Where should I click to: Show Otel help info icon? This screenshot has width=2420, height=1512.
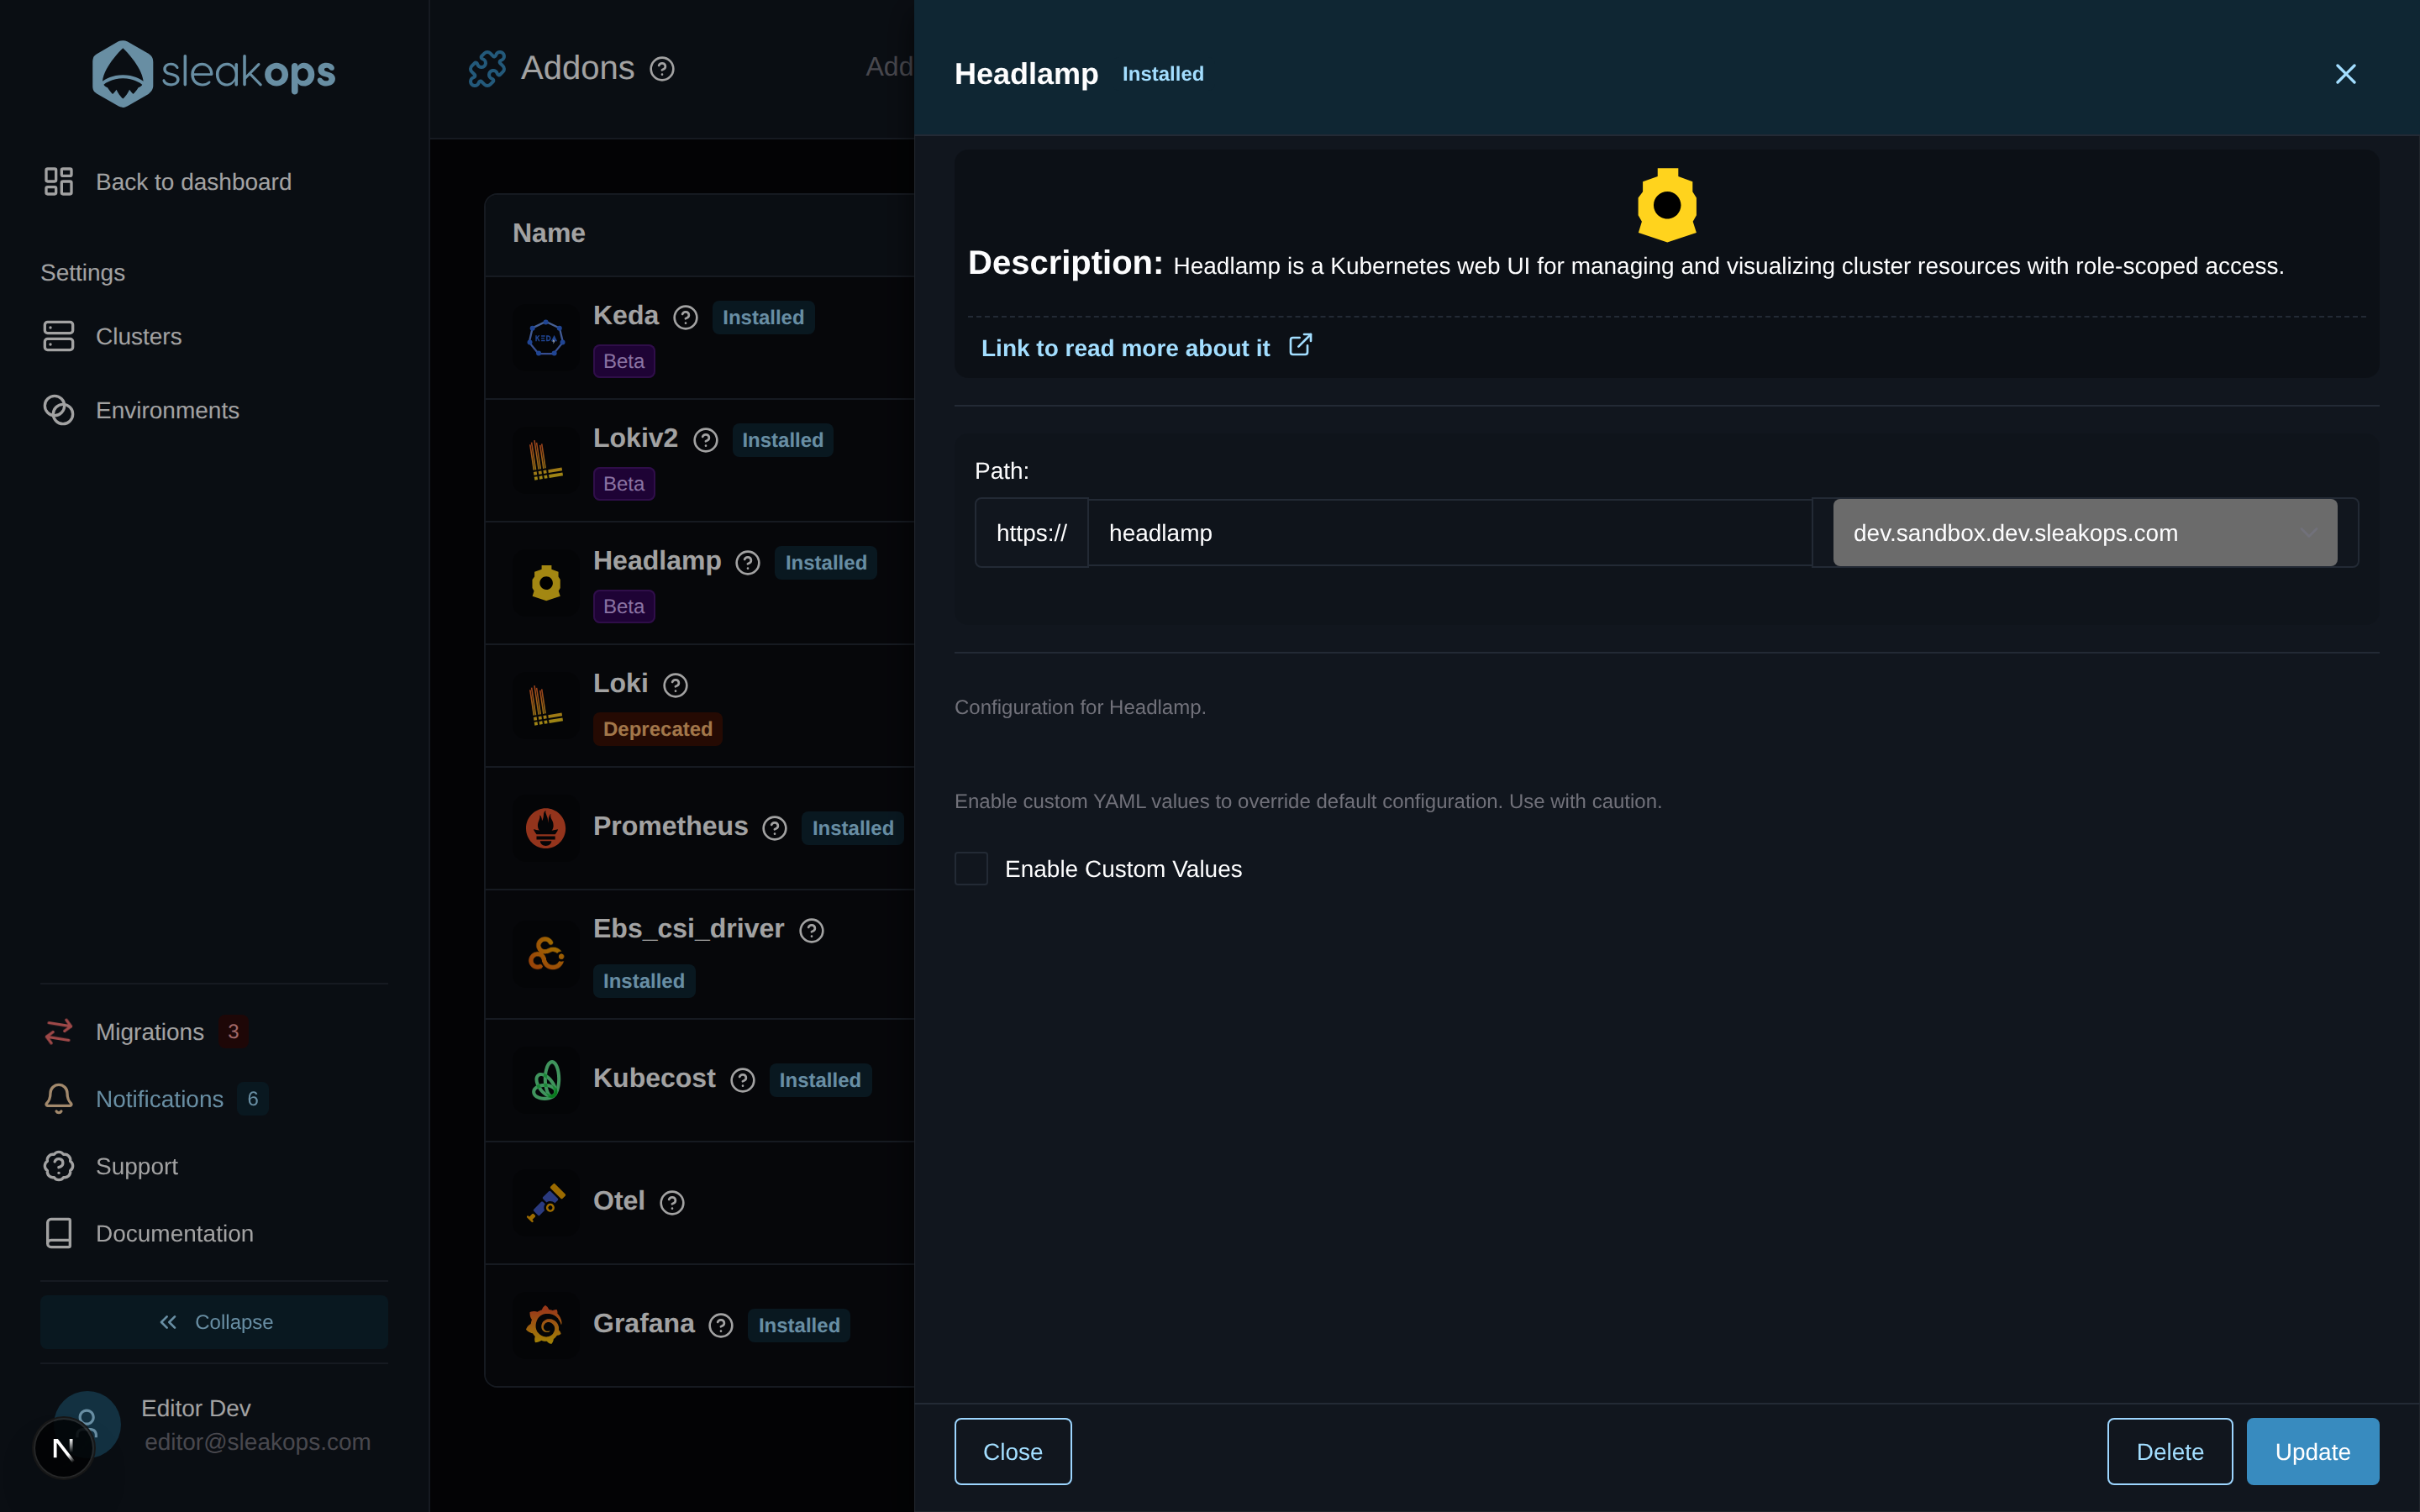pyautogui.click(x=672, y=1203)
